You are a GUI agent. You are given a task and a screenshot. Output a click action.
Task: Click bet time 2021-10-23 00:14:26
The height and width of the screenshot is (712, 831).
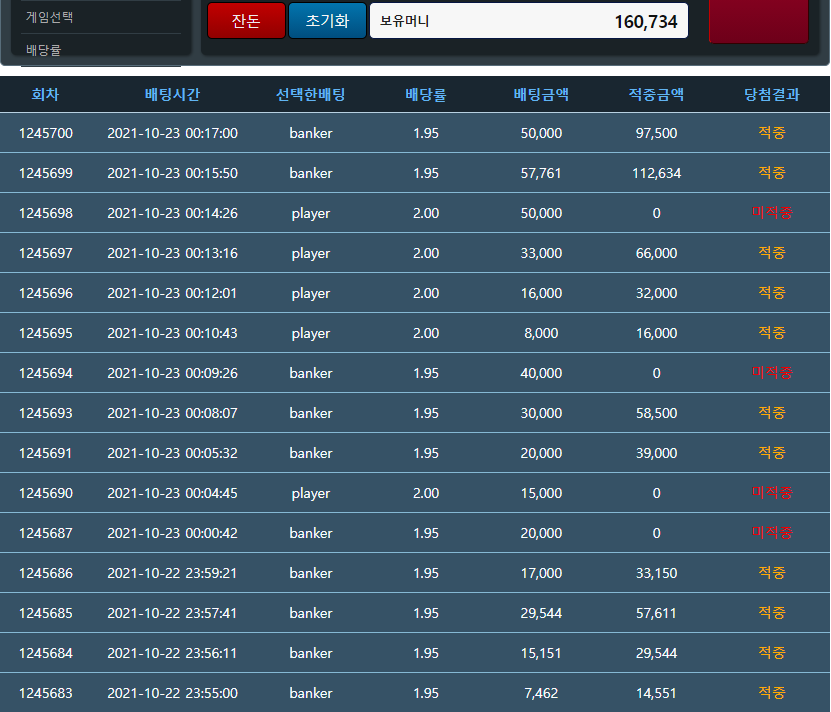click(x=172, y=213)
